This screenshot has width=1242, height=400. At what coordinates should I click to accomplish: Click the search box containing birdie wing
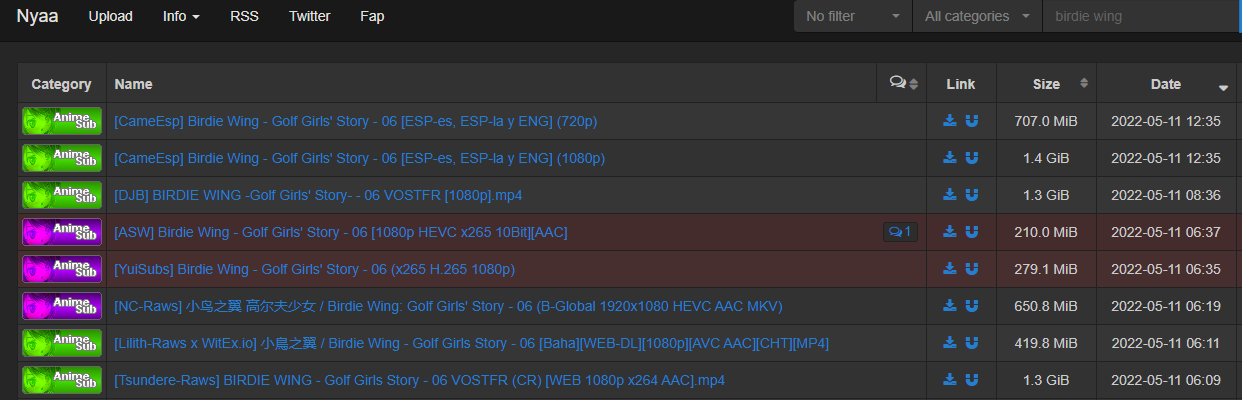1140,16
